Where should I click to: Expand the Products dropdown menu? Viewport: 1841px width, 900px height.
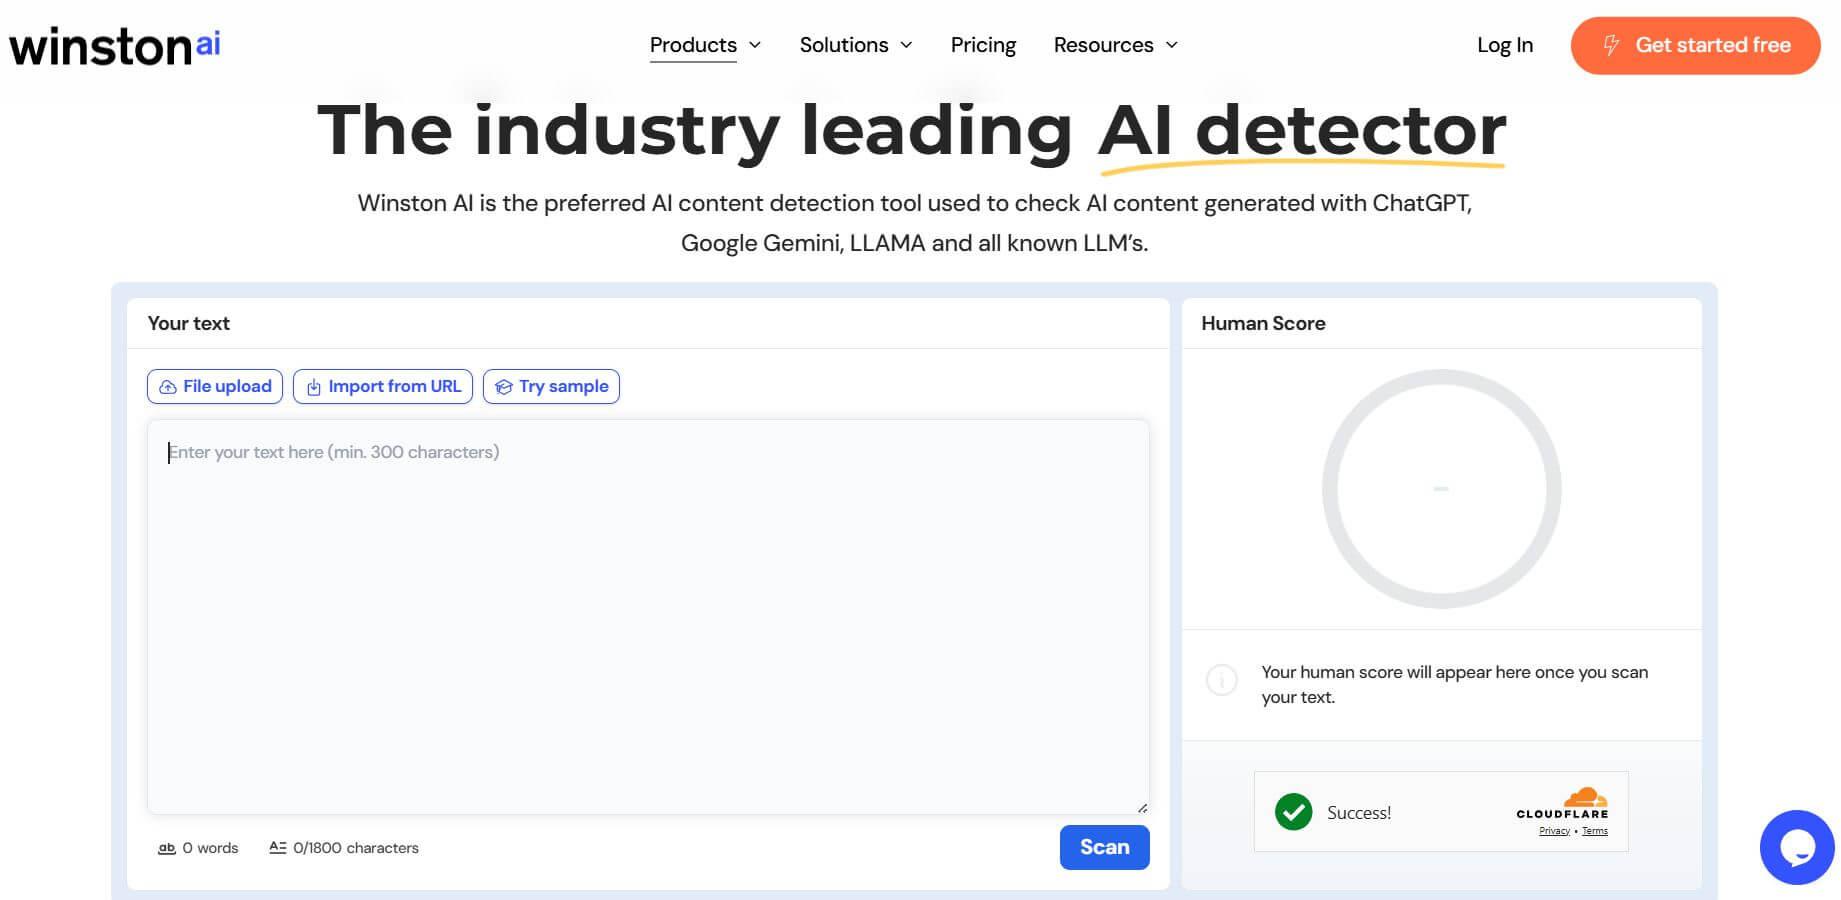(705, 45)
